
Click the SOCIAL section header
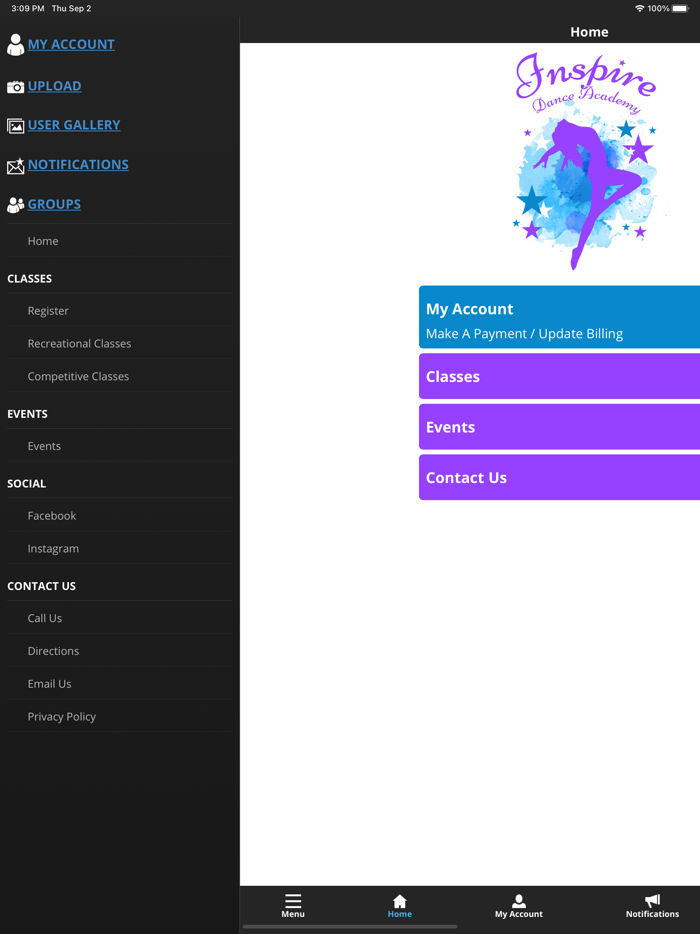pyautogui.click(x=26, y=483)
